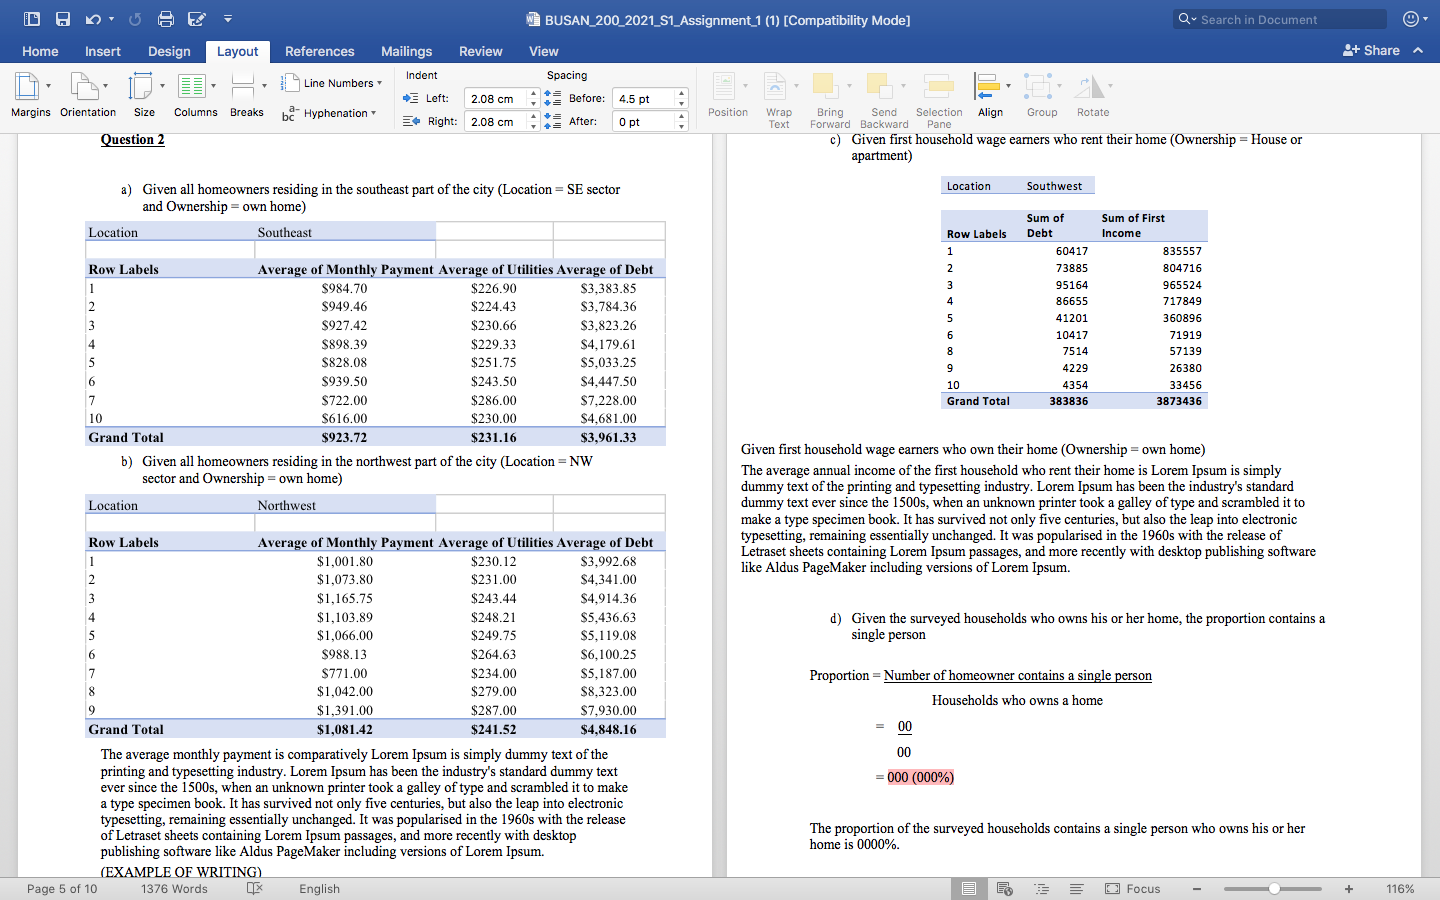Image resolution: width=1440 pixels, height=900 pixels.
Task: Click the zoom out minus button
Action: coord(1196,889)
